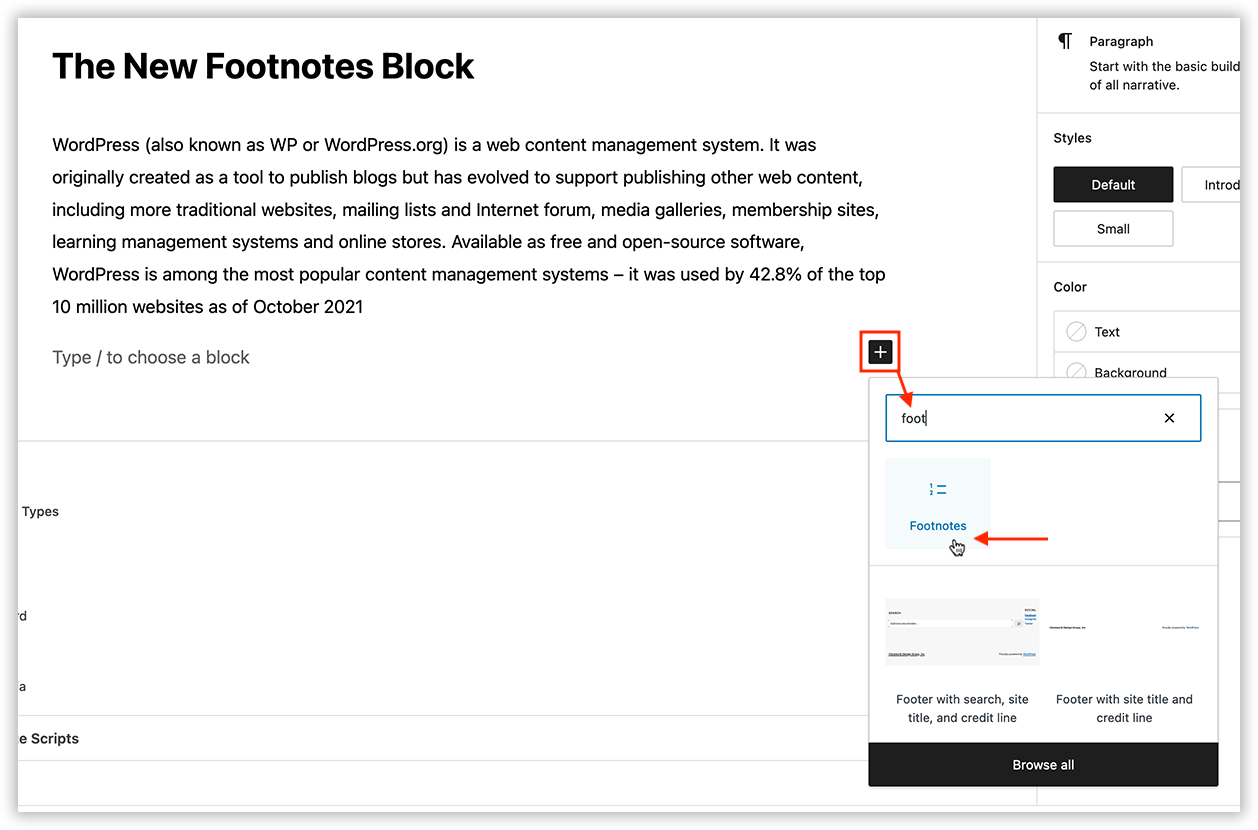Click the Paragraph pilcrow icon

pos(1064,41)
